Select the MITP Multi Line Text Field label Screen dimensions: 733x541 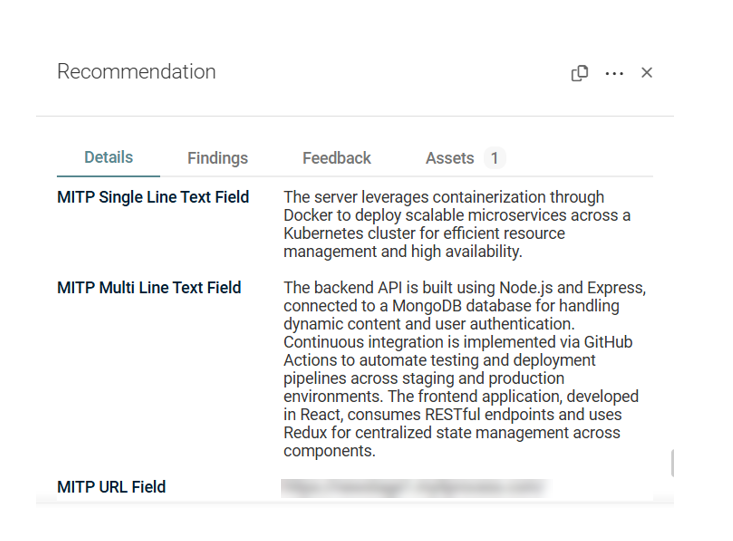149,288
